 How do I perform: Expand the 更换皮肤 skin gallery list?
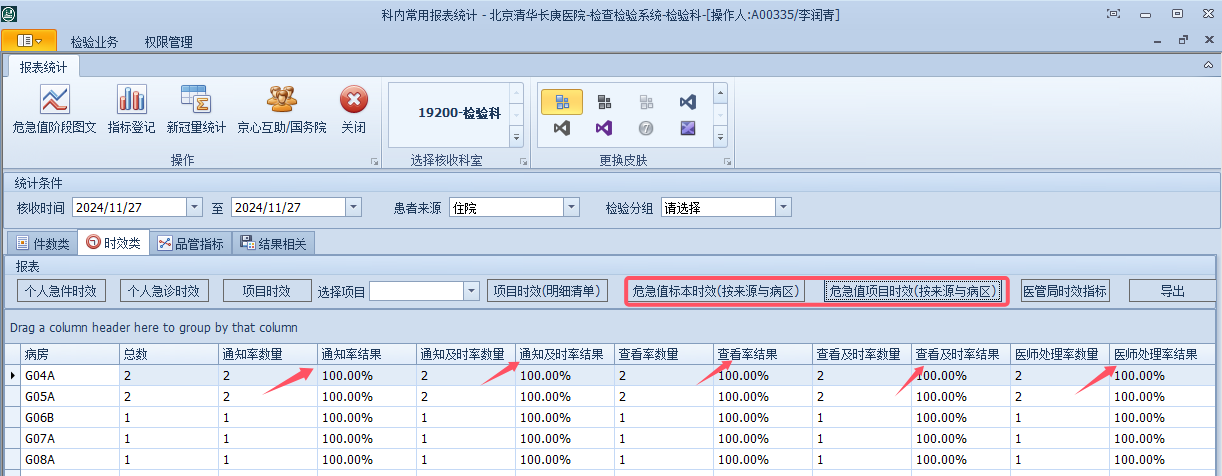tap(719, 136)
